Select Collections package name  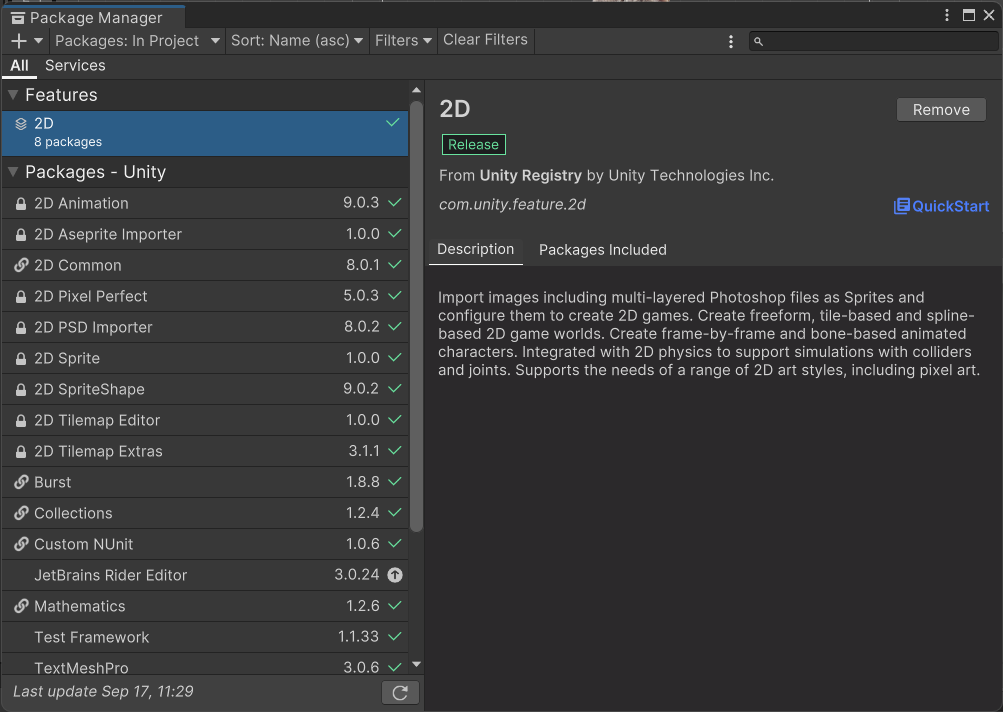tap(73, 514)
